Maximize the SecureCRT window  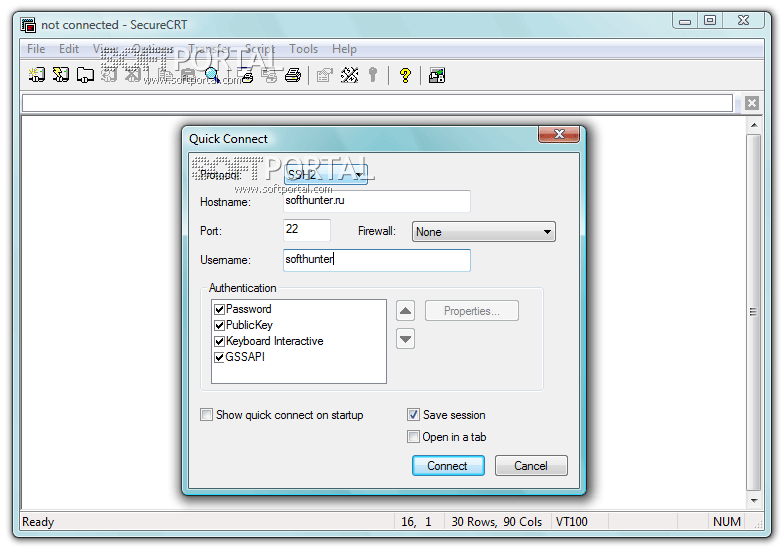pos(710,20)
